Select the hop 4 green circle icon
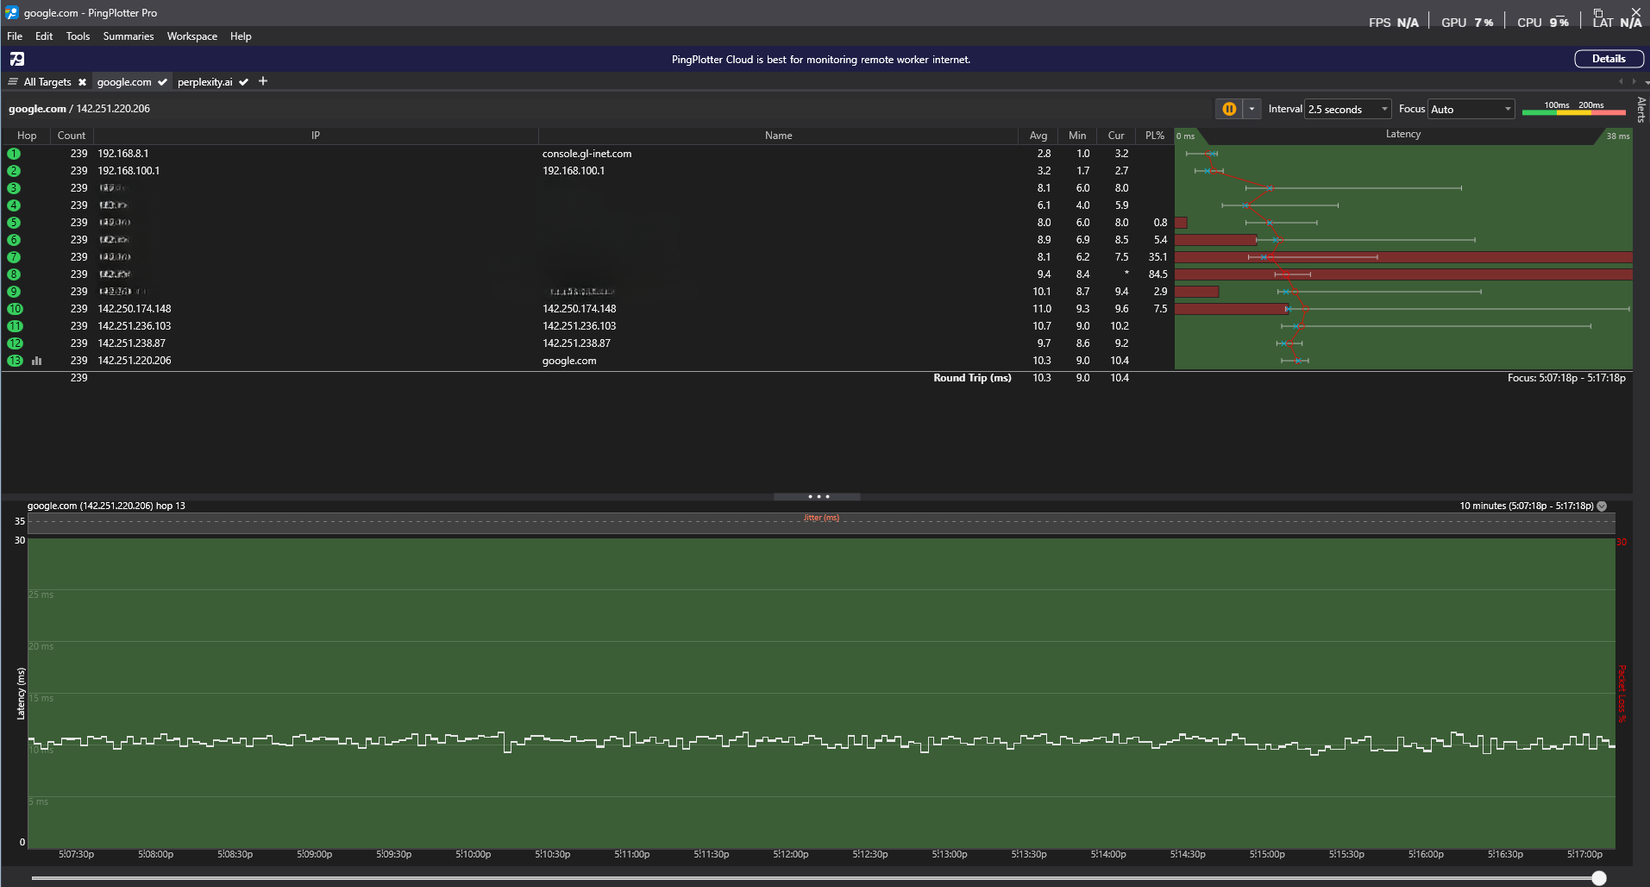Viewport: 1650px width, 887px height. point(14,205)
